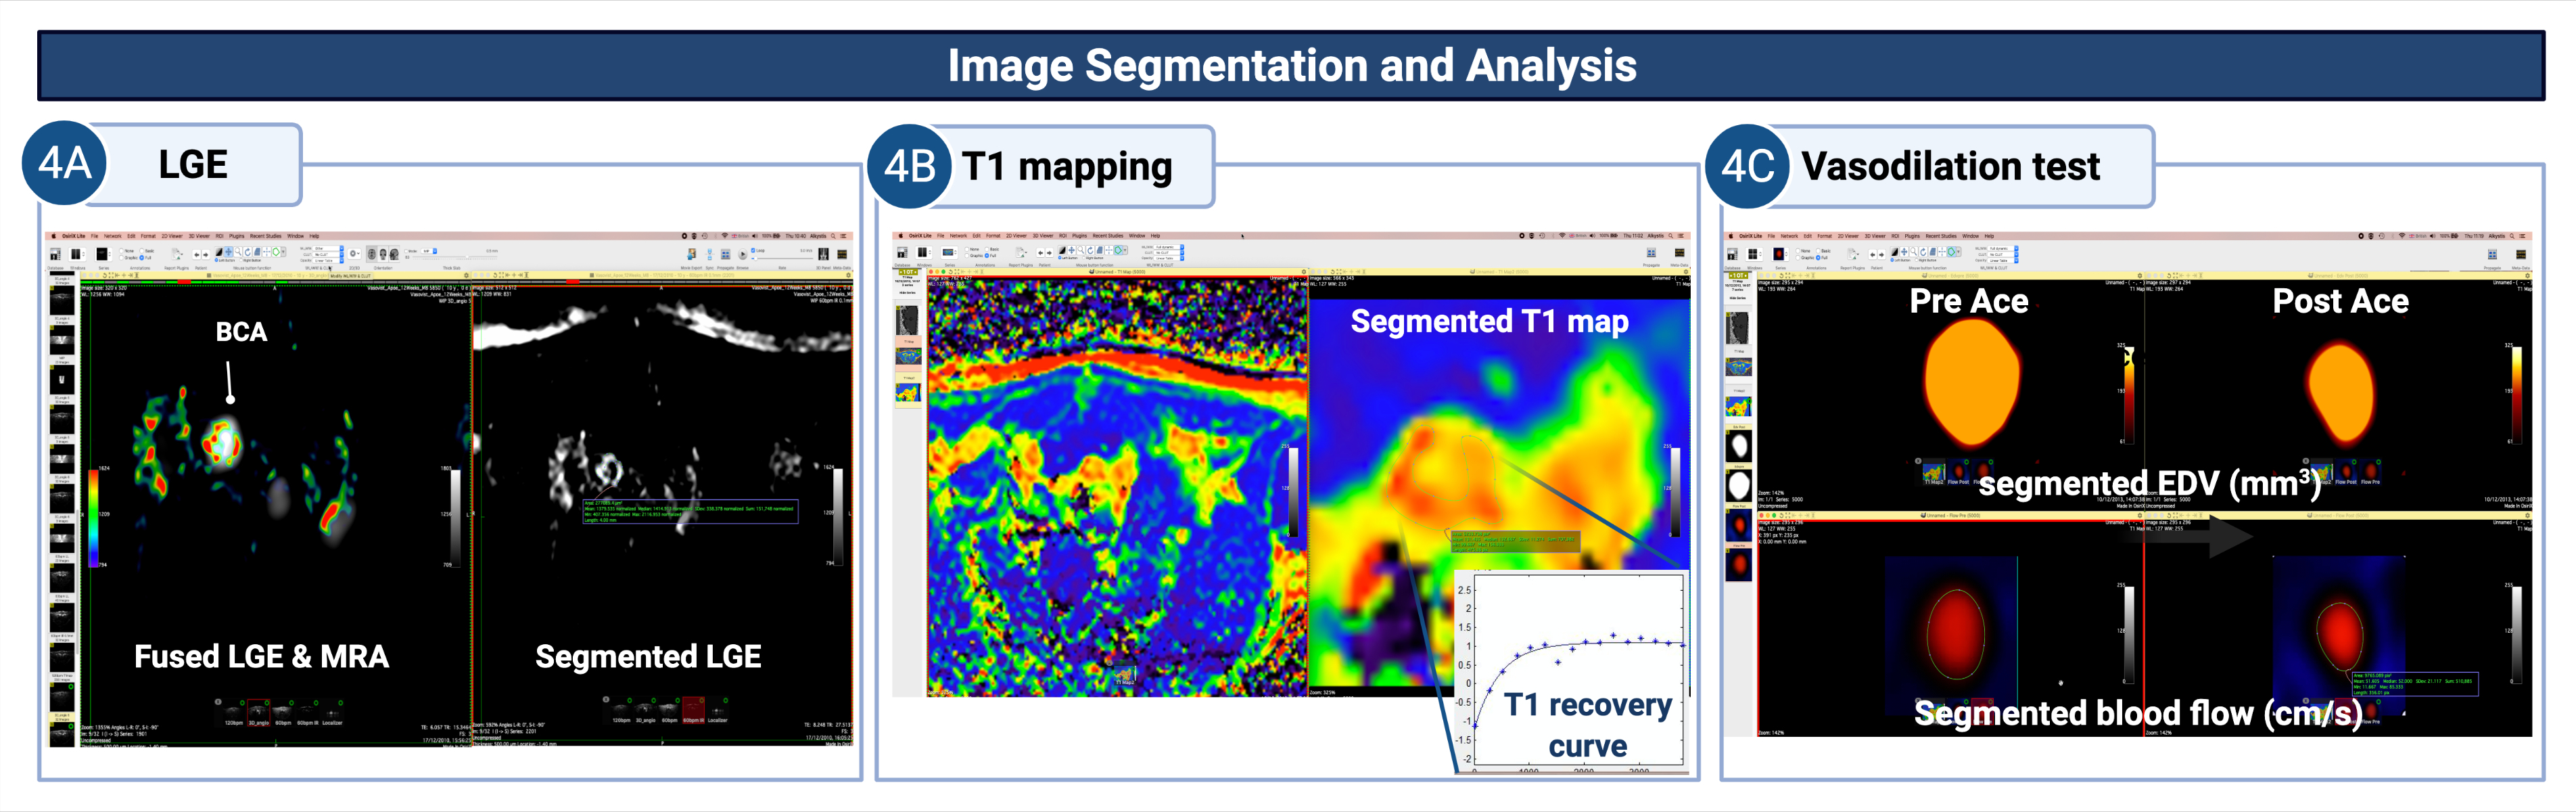2576x812 pixels.
Task: Click Movie Export icon in LGE panel
Action: click(692, 254)
